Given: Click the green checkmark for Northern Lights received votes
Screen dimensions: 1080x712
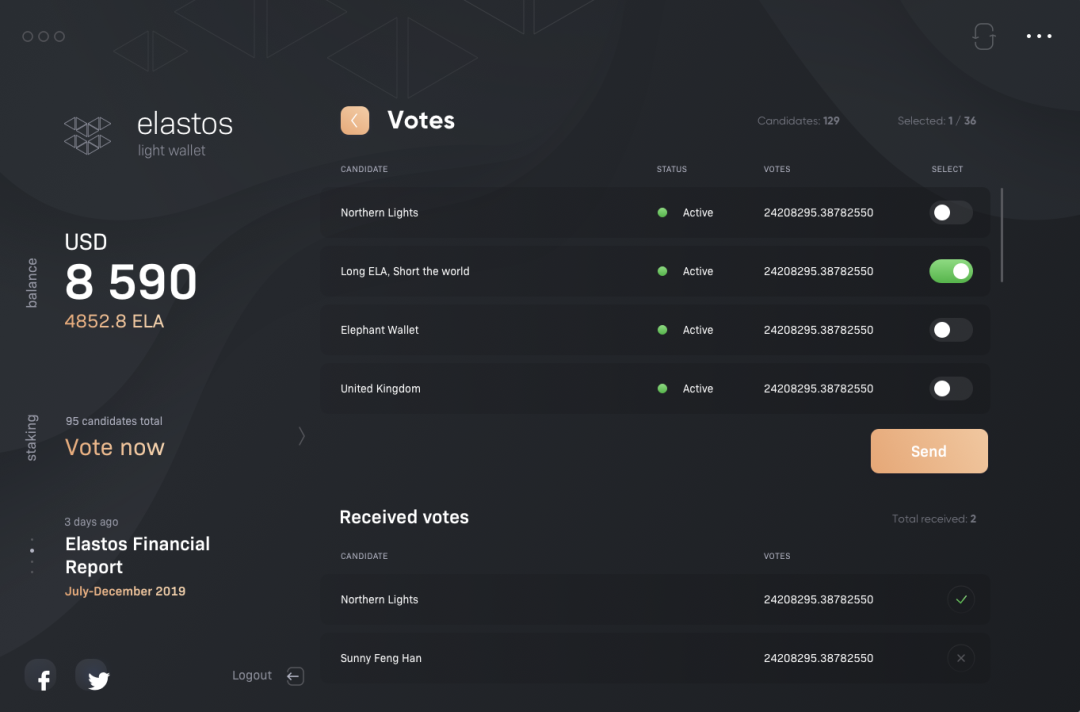Looking at the screenshot, I should 961,599.
